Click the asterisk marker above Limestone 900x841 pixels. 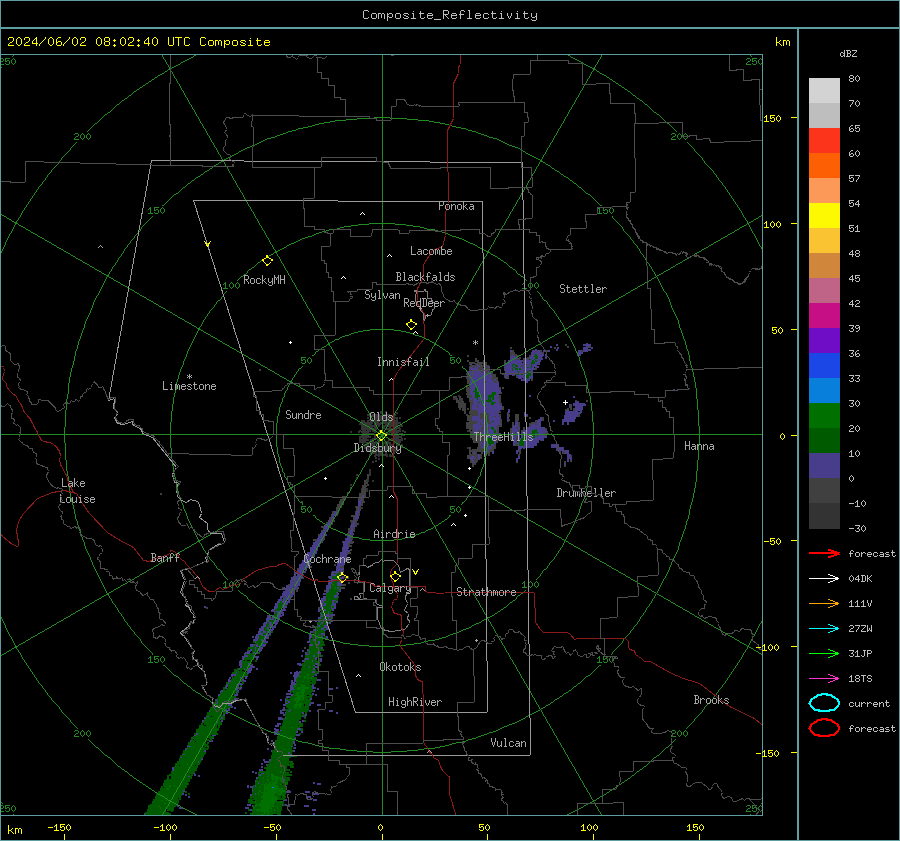coord(189,377)
